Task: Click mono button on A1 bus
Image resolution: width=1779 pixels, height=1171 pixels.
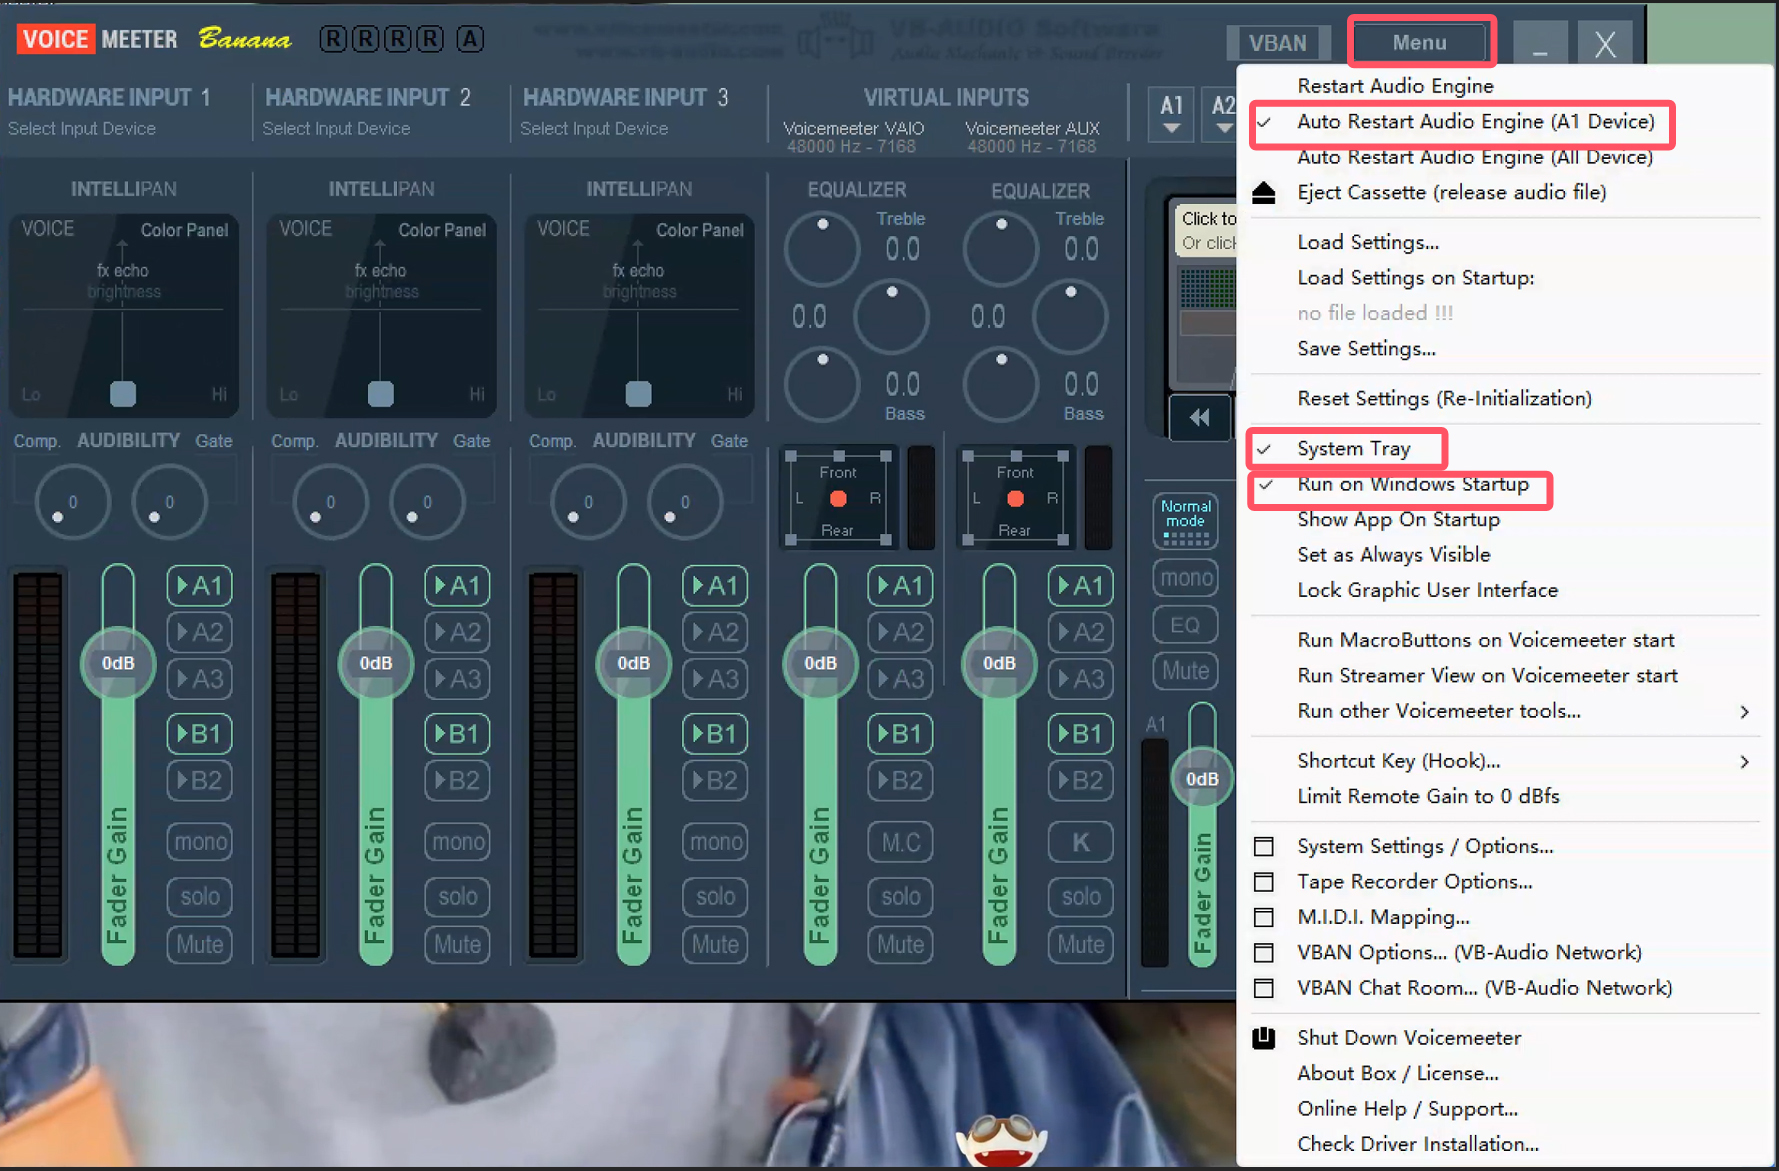Action: tap(1186, 578)
